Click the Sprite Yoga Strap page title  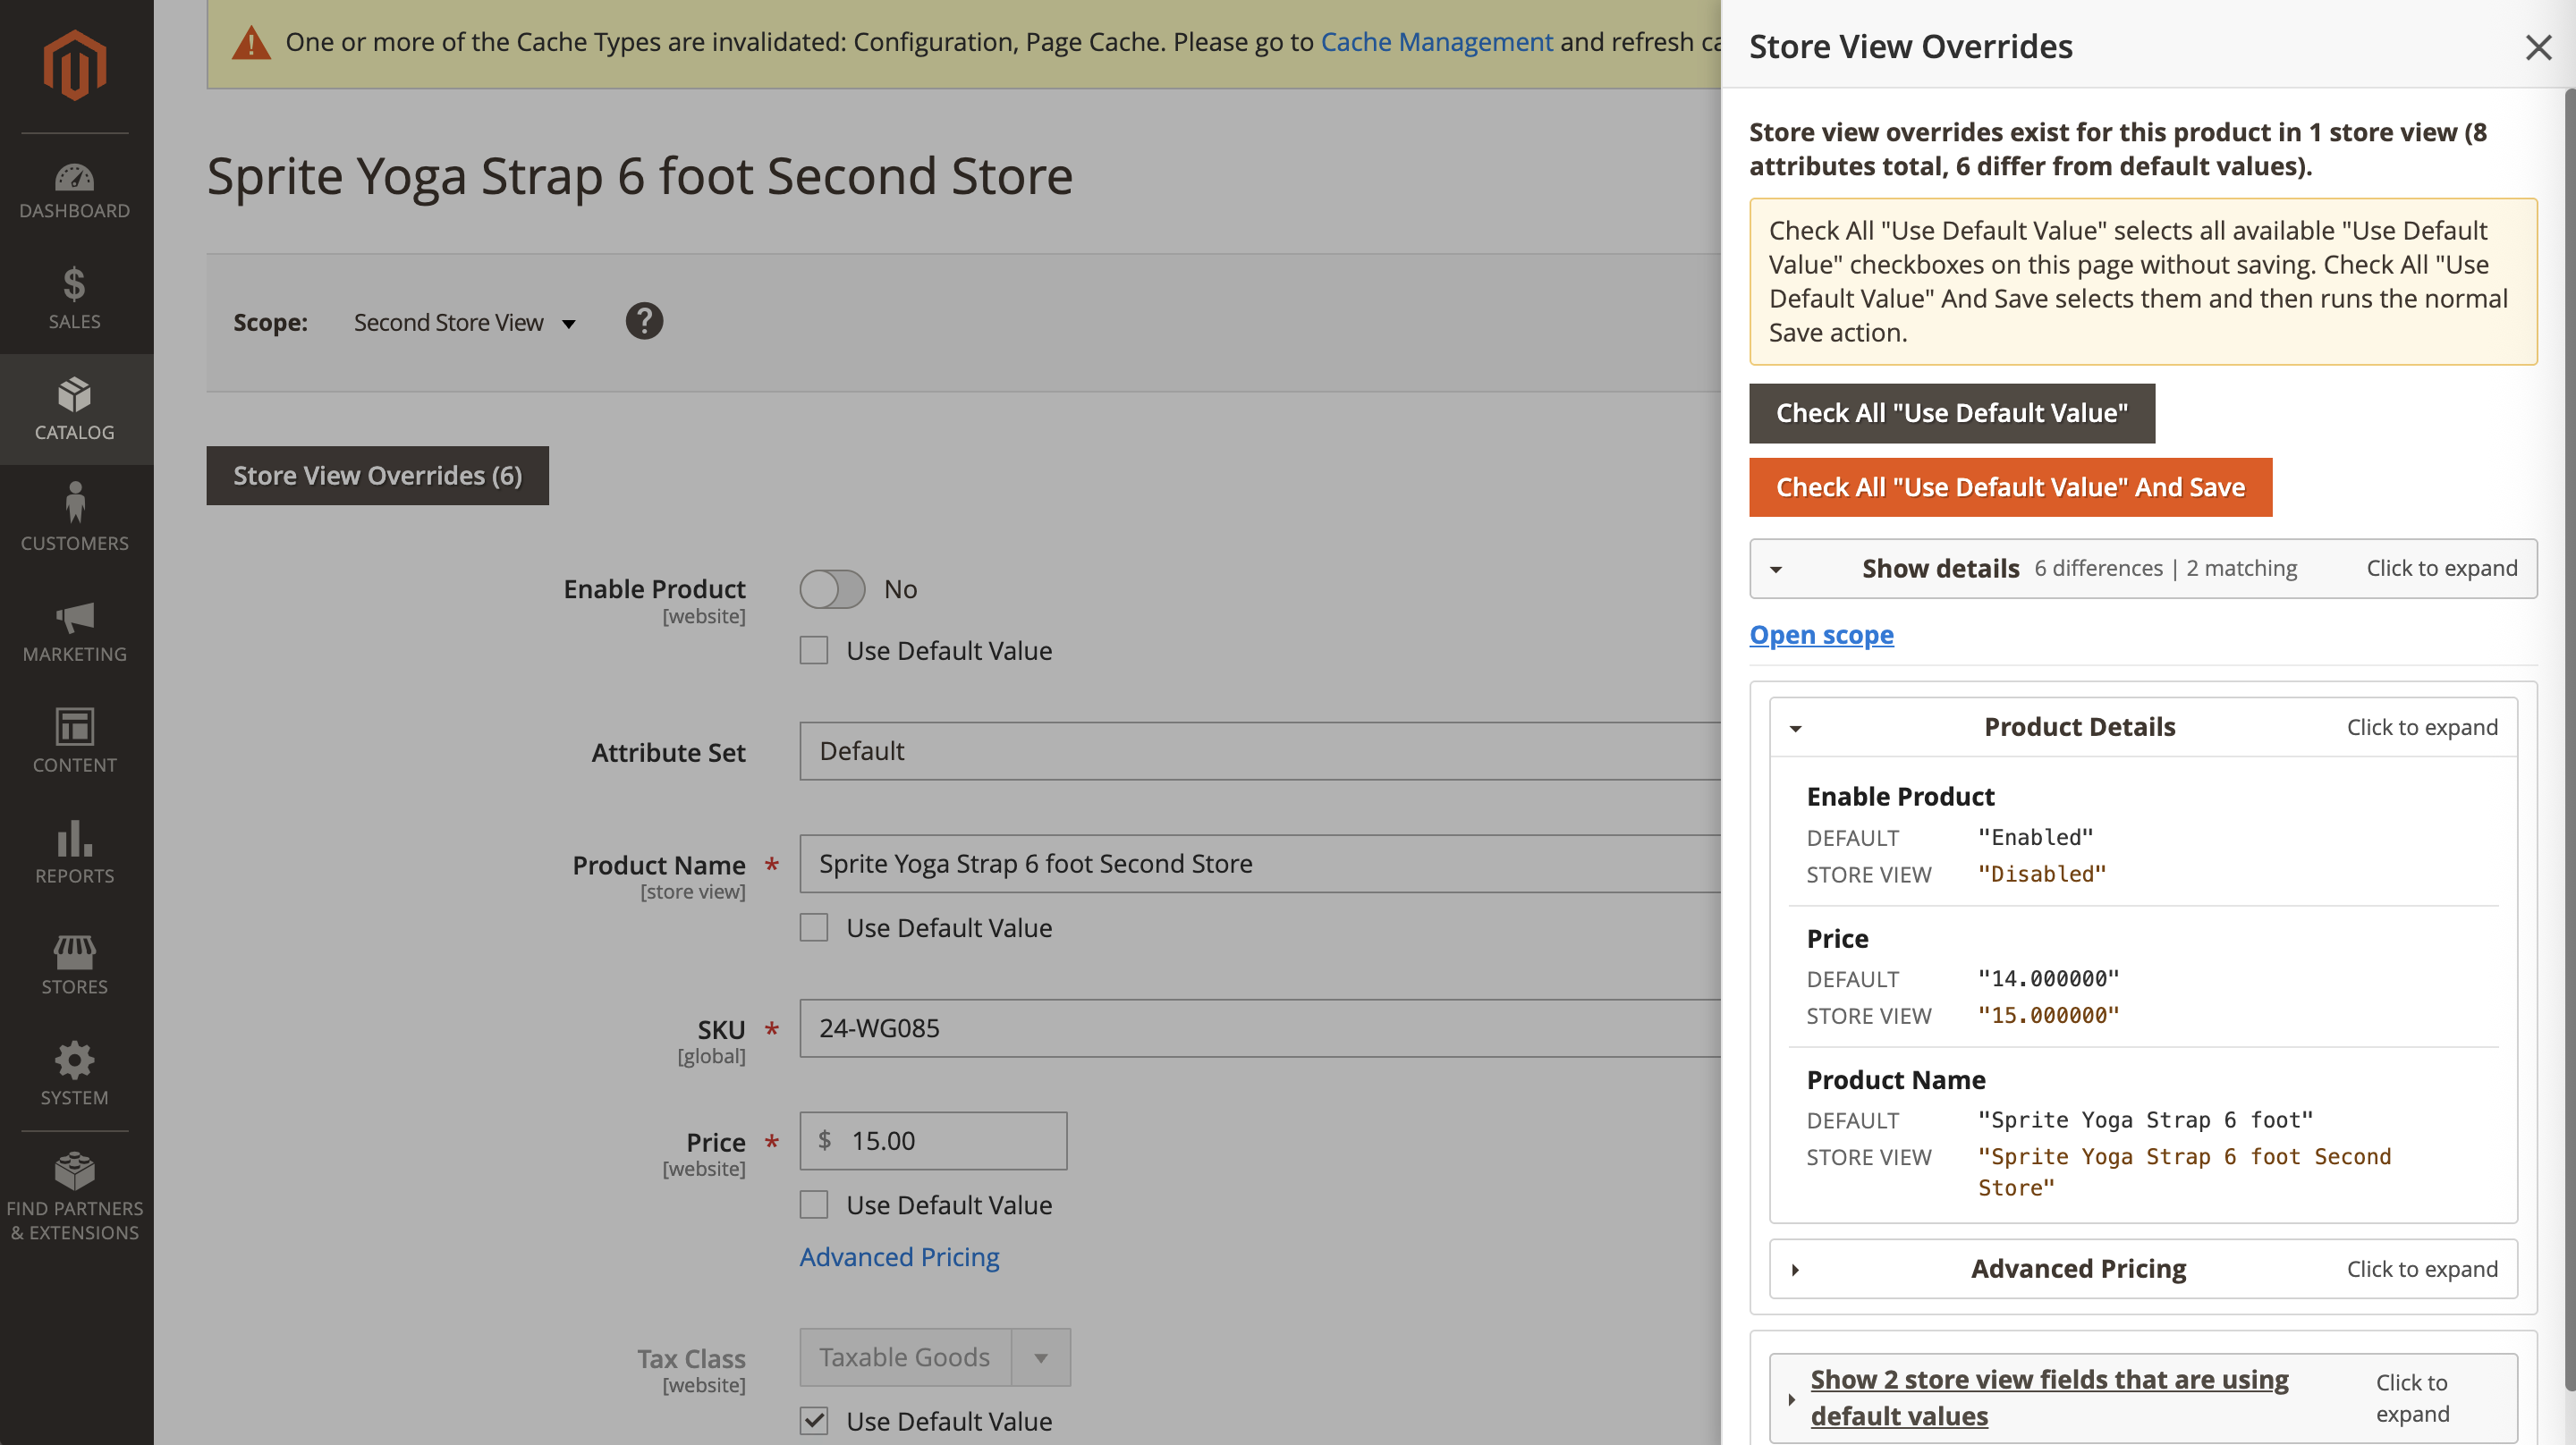pos(640,176)
